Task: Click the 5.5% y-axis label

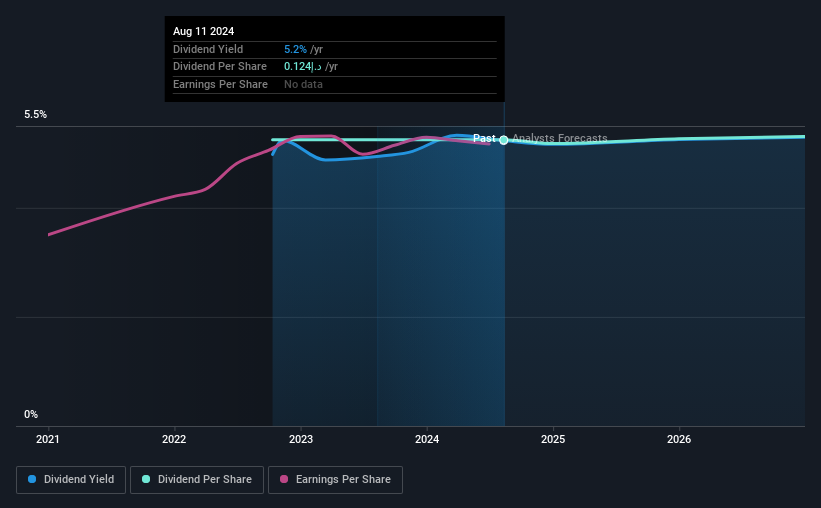Action: tap(36, 114)
